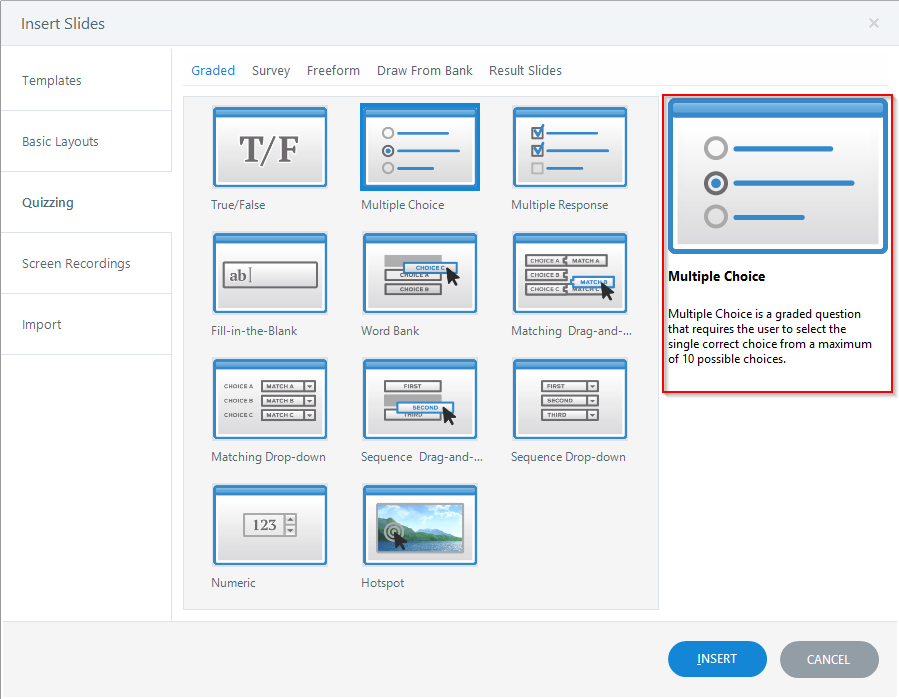Cancel the Insert Slides dialog
The width and height of the screenshot is (899, 699).
[829, 659]
